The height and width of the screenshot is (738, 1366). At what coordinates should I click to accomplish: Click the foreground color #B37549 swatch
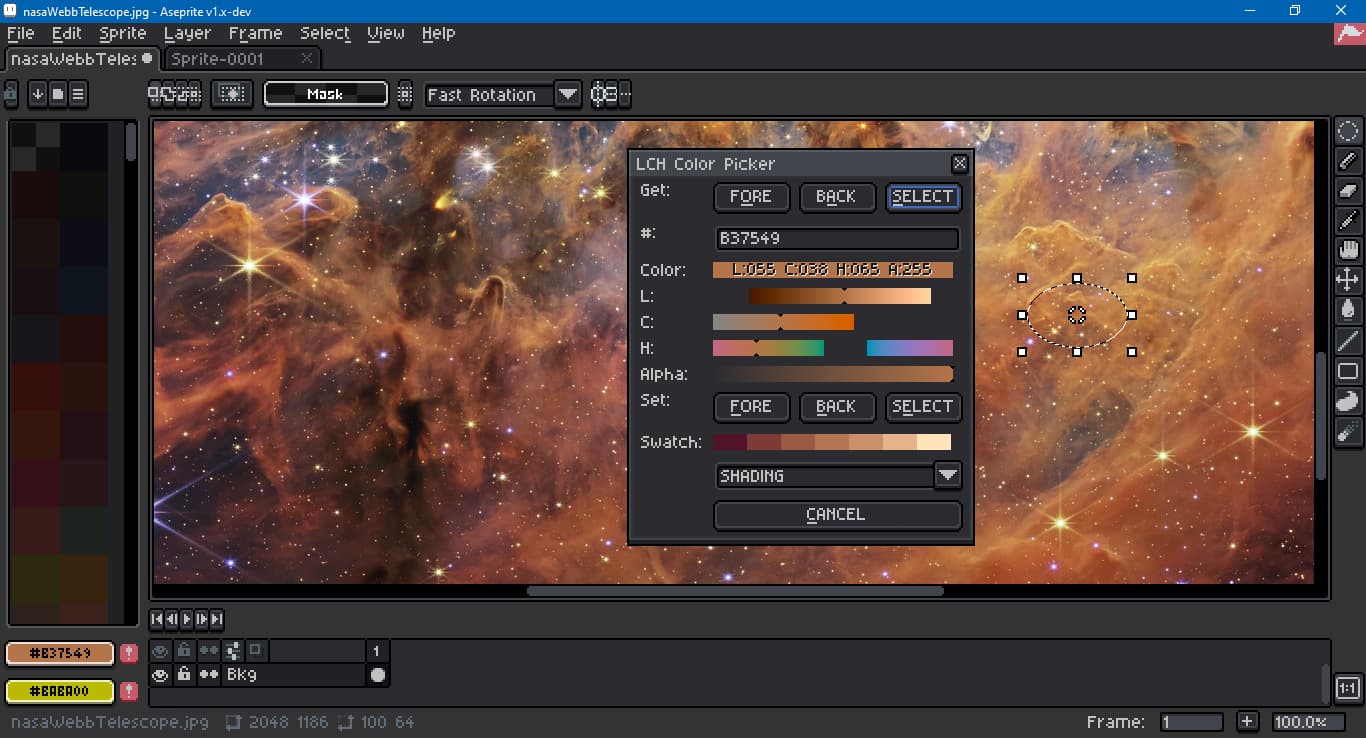pyautogui.click(x=60, y=654)
